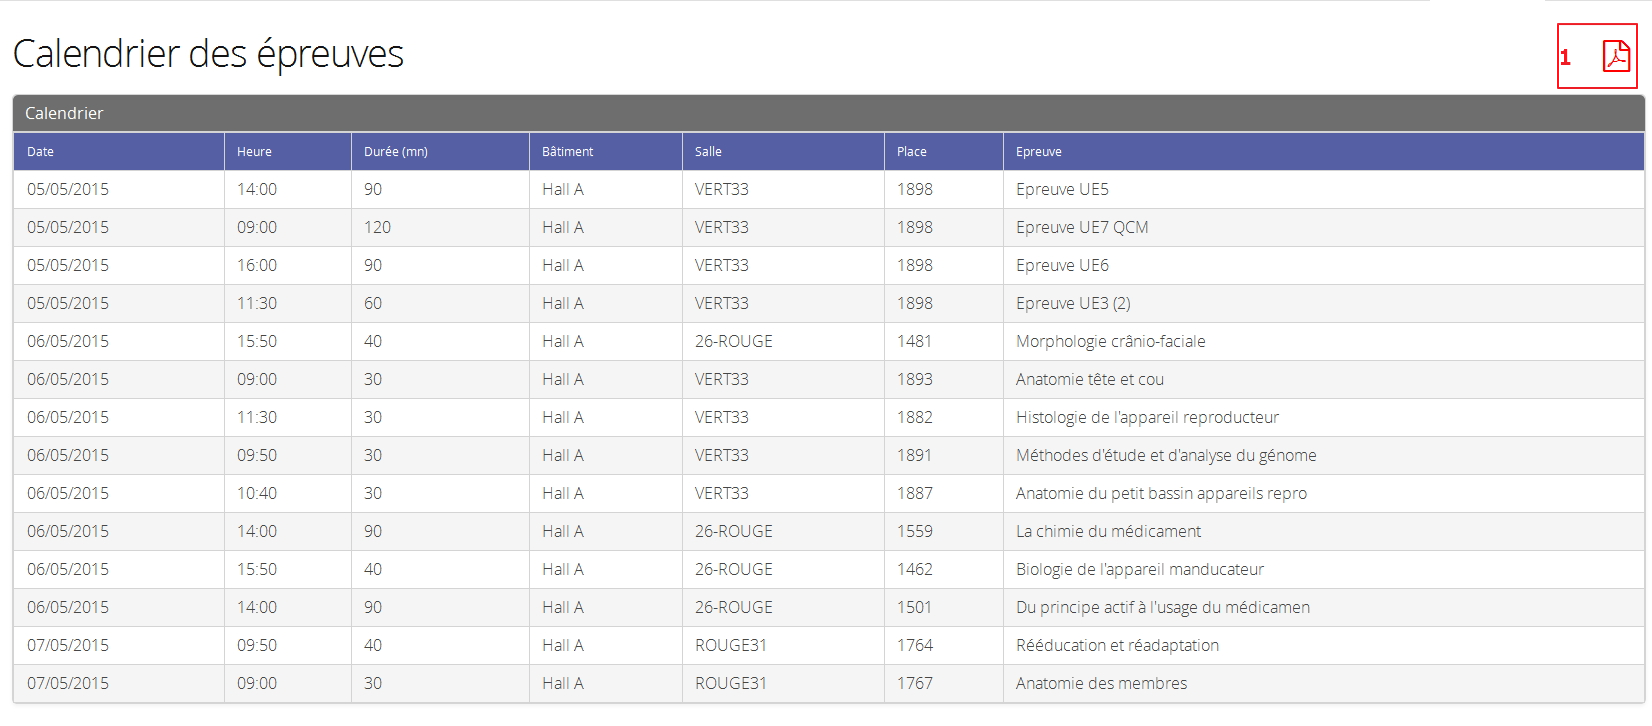Click Histologie de l'appareil reproducteur
Screen dimensions: 1652x726
(1146, 418)
